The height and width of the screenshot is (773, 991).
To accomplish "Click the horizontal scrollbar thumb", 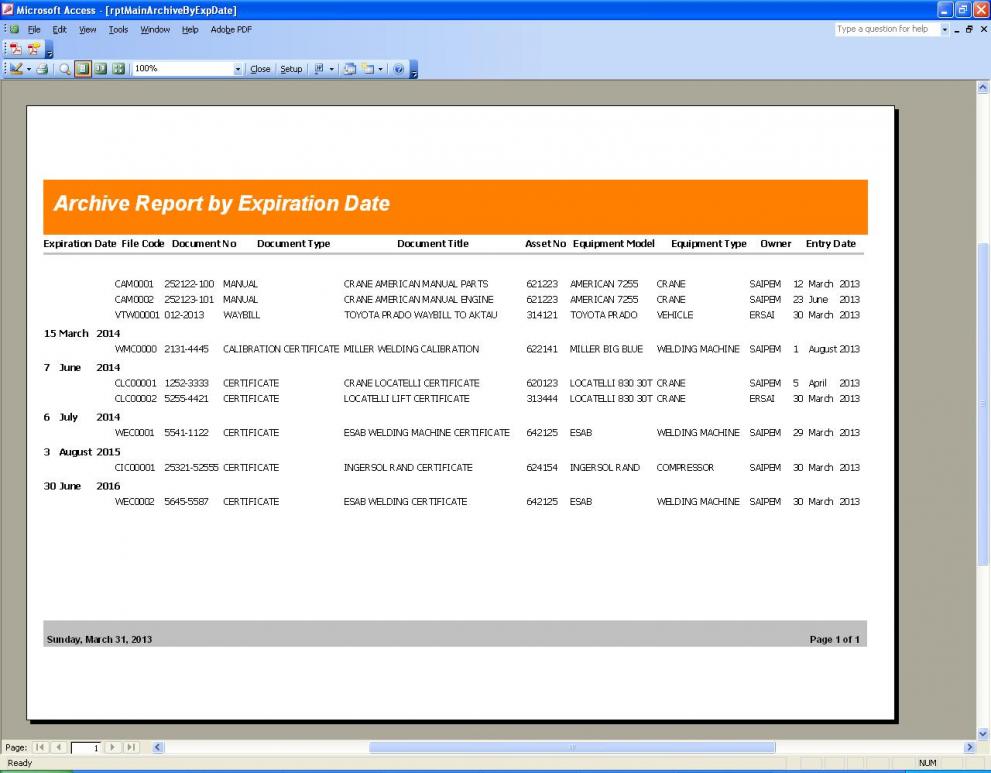I will (x=572, y=747).
